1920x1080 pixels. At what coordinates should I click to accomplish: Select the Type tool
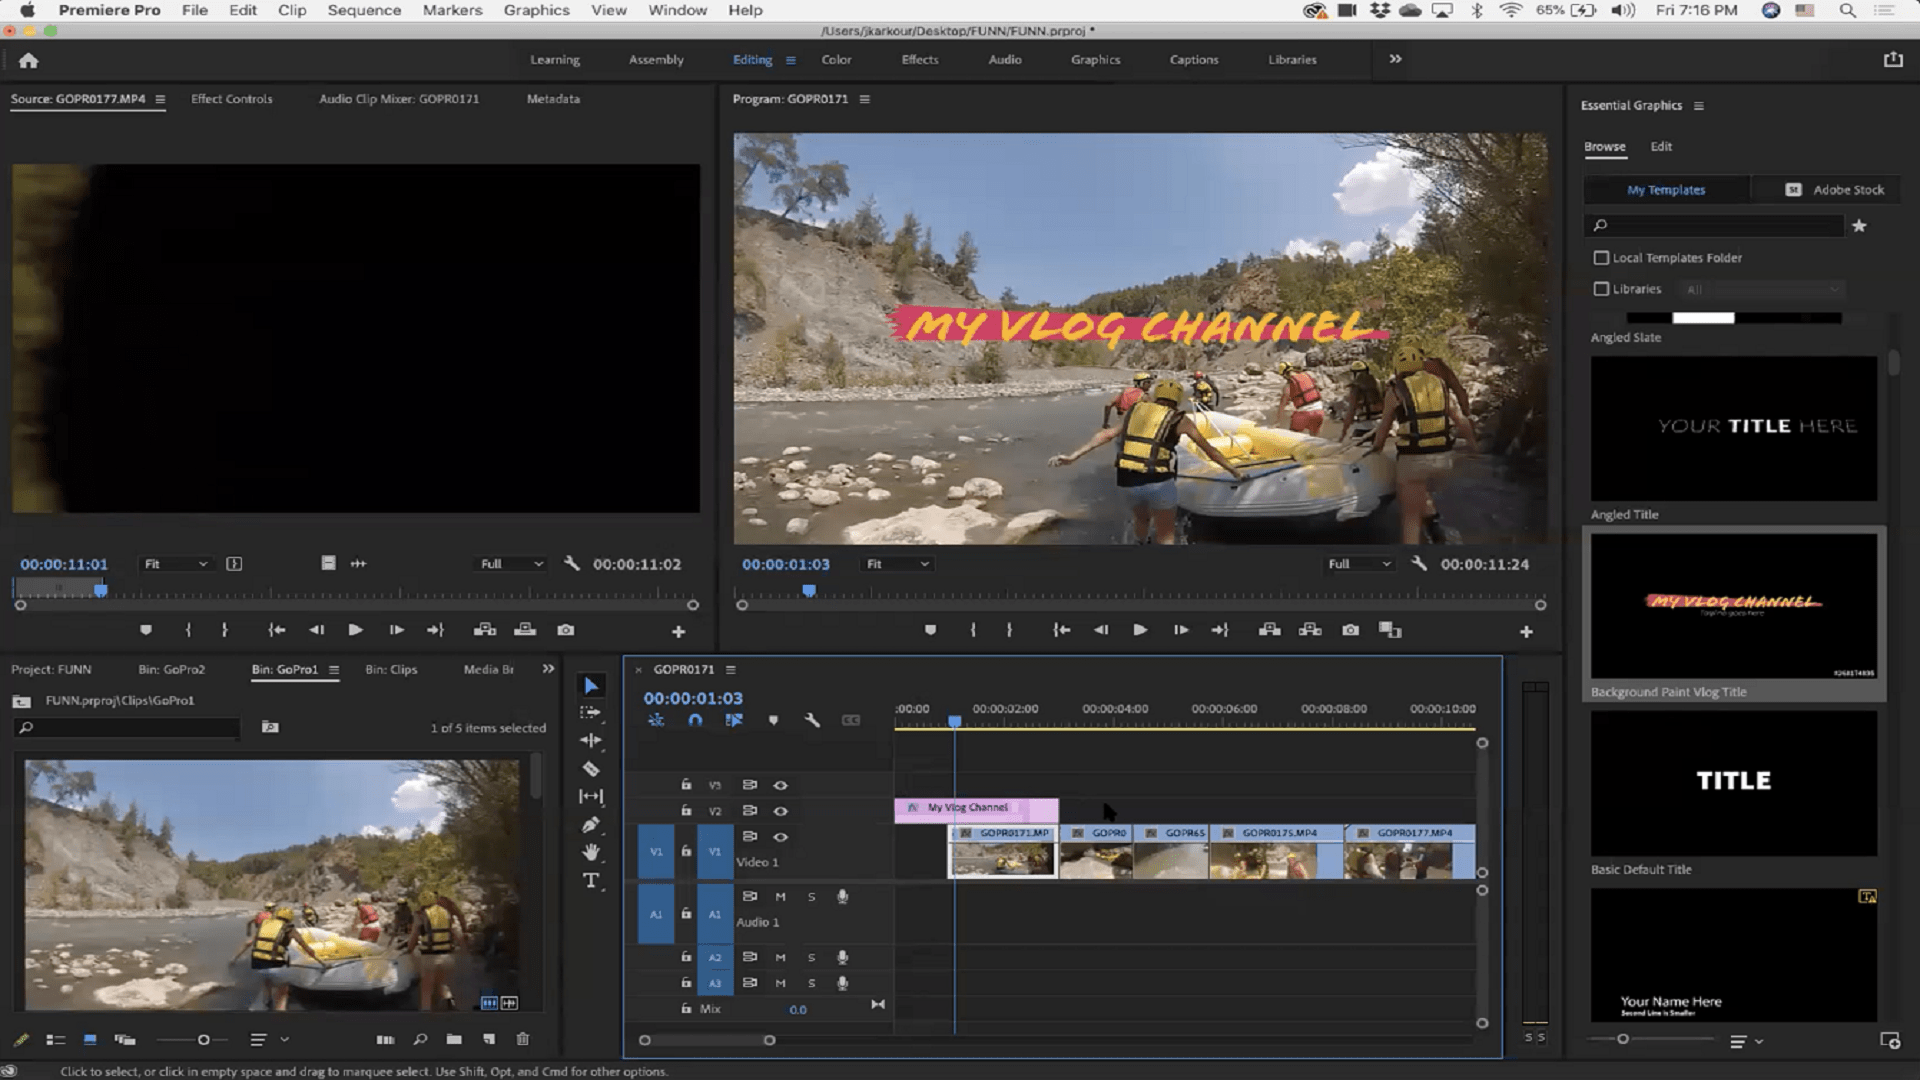[591, 881]
